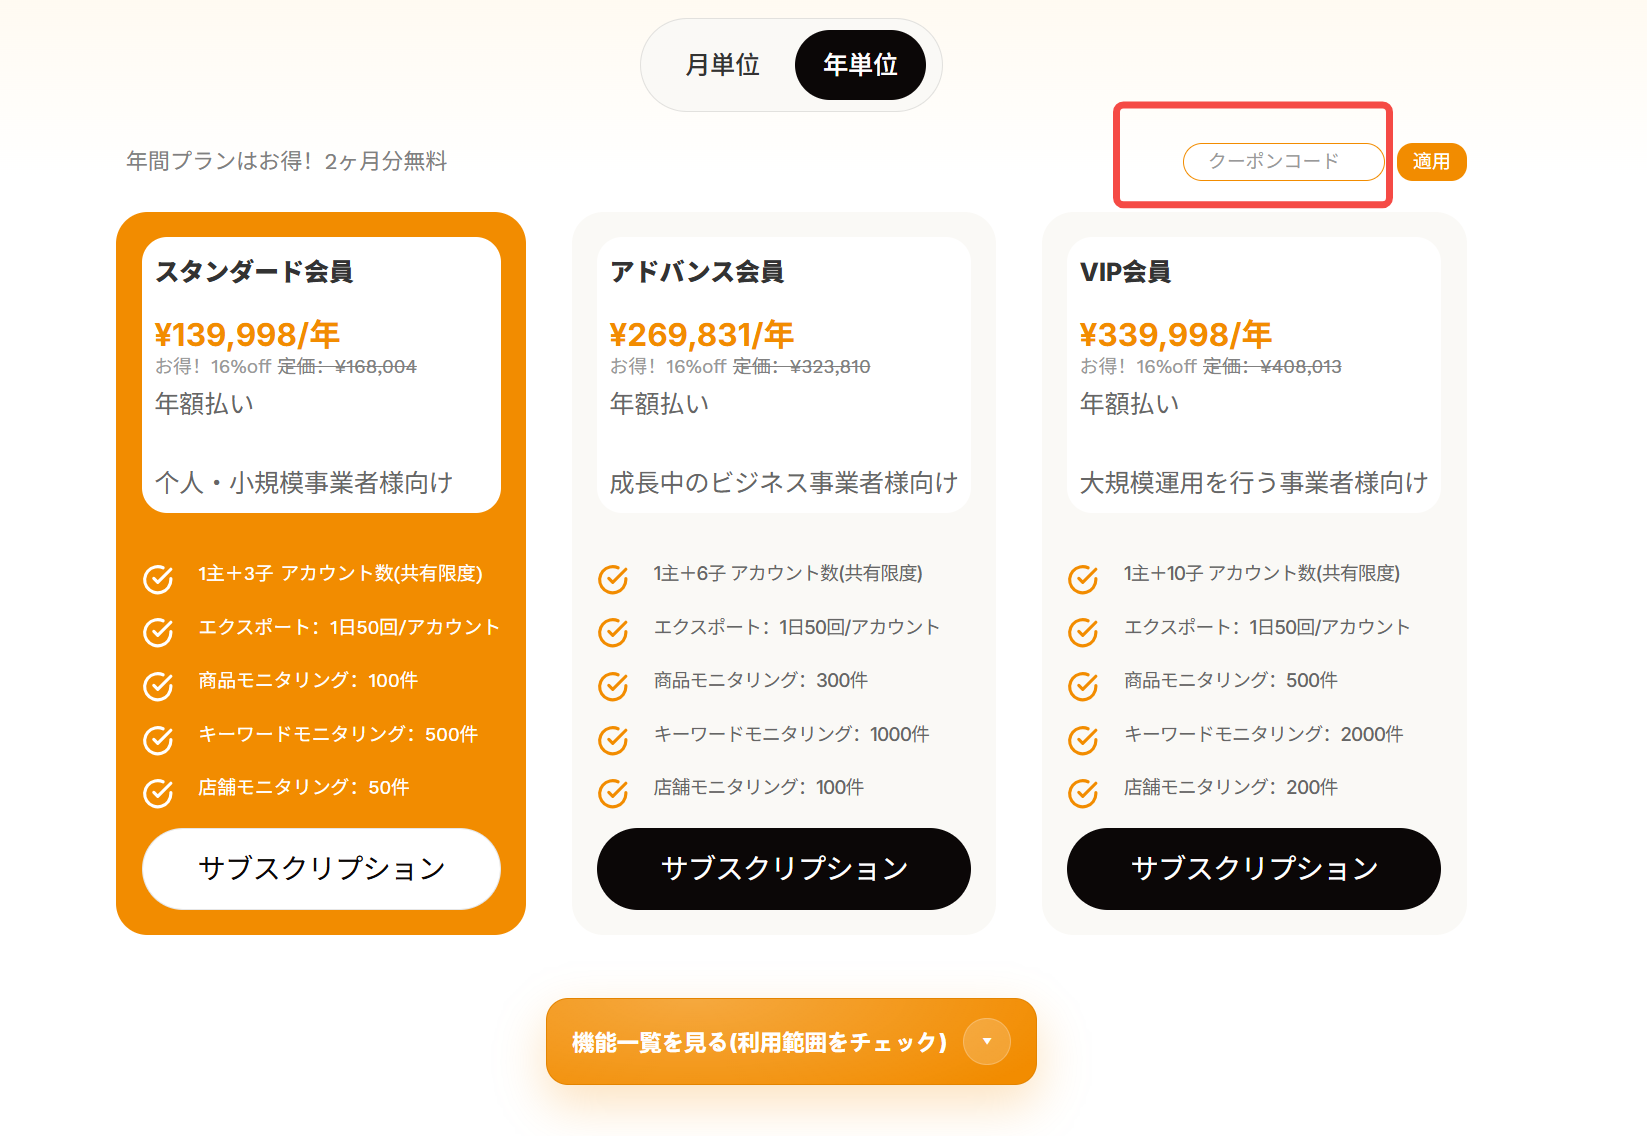Click 大規模運用を行う事業者様向け description
Screen dimensions: 1647x1136
1254,483
